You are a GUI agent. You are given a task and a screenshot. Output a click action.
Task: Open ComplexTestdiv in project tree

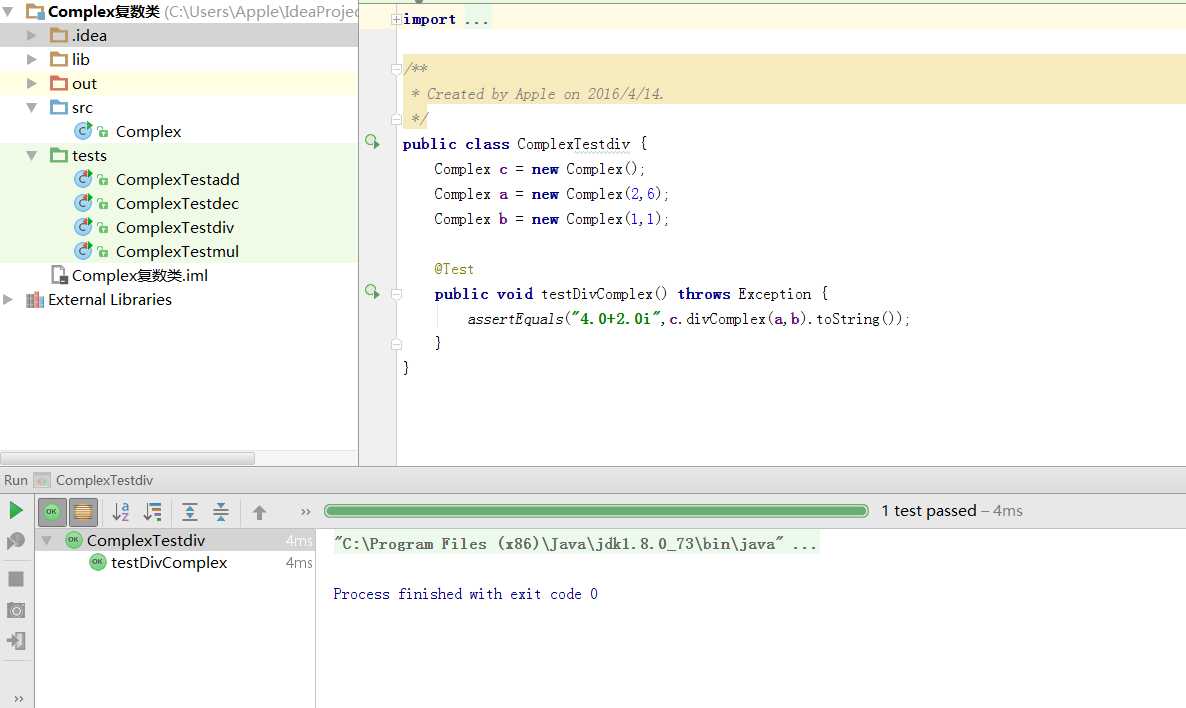coord(175,228)
